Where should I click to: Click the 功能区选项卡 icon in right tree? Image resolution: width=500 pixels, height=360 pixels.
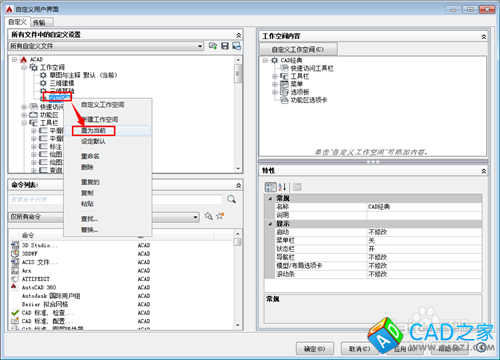click(x=284, y=100)
